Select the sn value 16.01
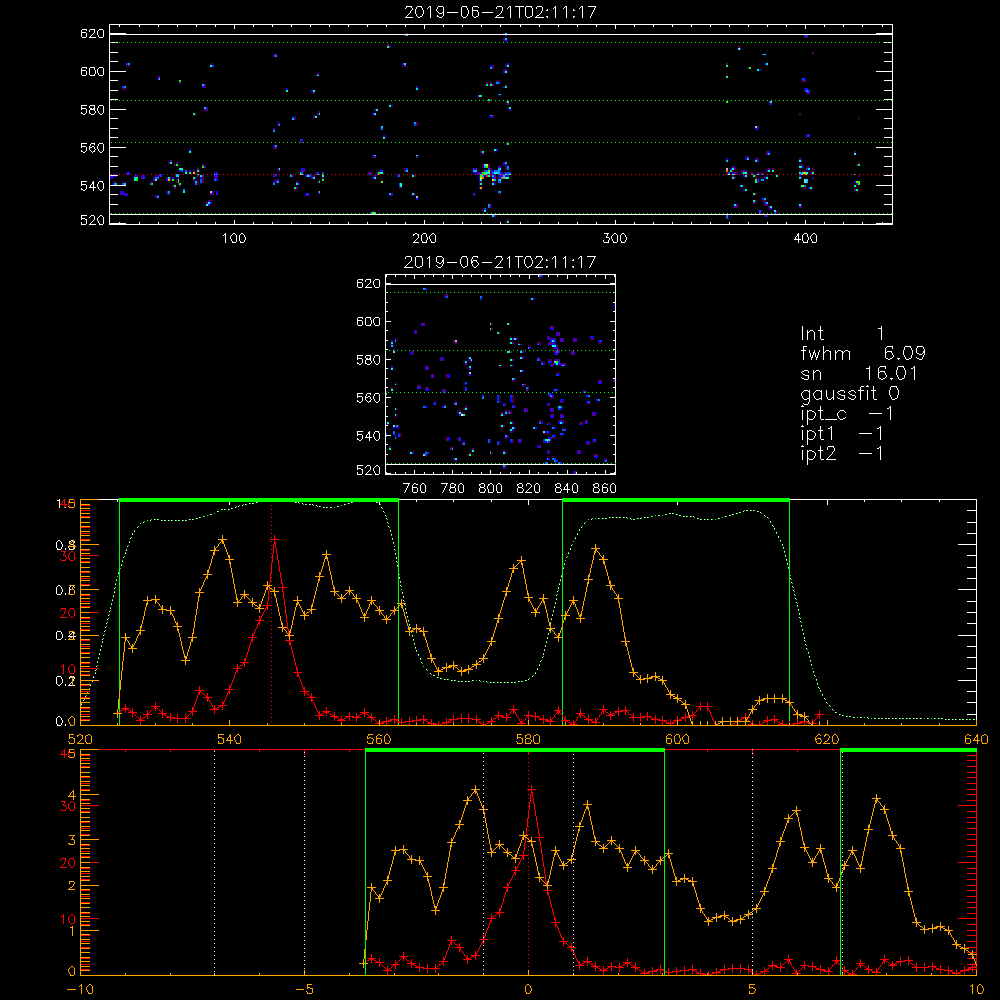The image size is (1000, 1000). point(890,373)
